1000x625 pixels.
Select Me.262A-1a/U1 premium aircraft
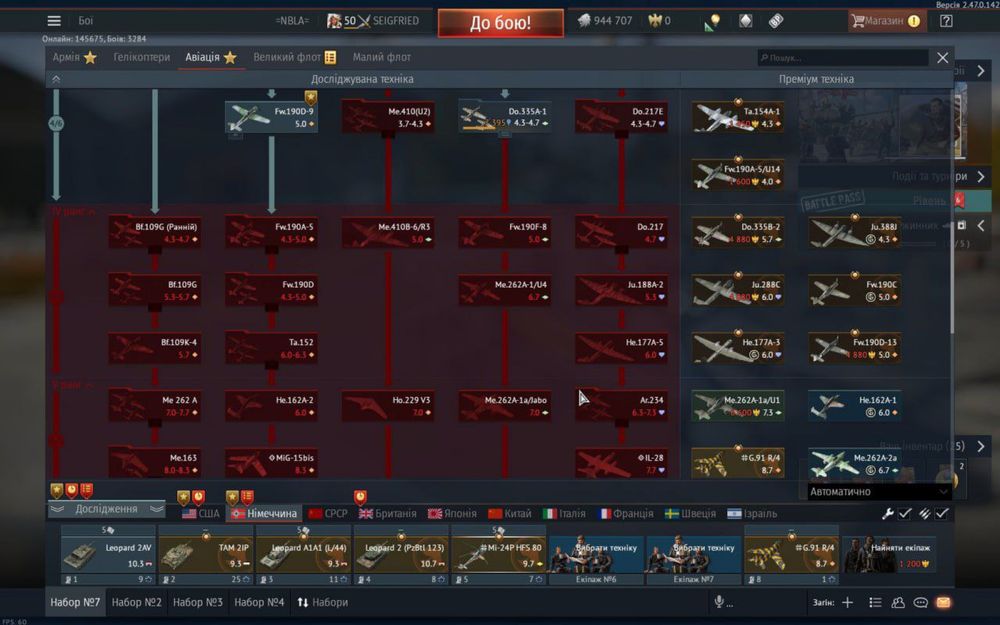pos(738,406)
